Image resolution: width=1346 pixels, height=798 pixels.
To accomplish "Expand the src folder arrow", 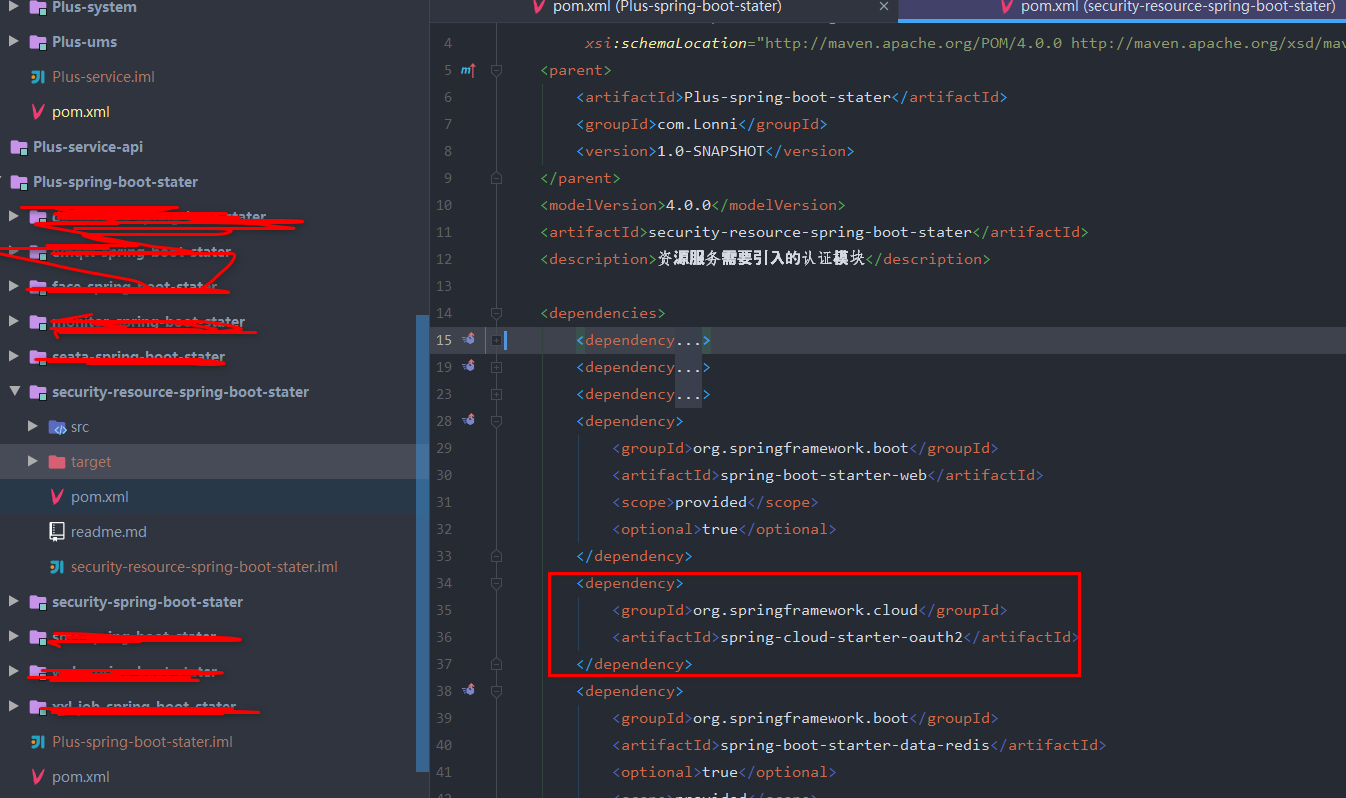I will click(33, 427).
